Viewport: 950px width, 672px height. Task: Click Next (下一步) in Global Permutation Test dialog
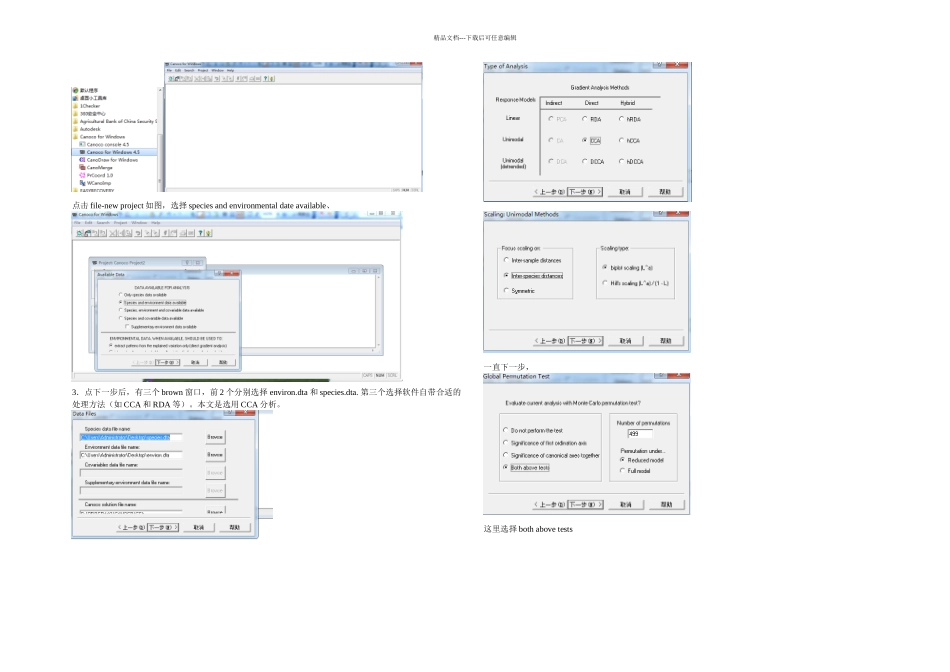tap(585, 504)
